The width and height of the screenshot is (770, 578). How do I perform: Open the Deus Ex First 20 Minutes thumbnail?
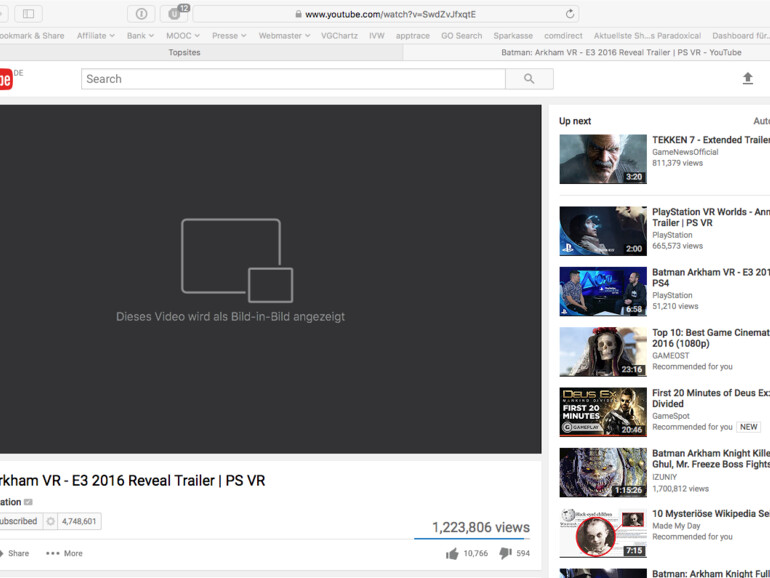pos(603,412)
